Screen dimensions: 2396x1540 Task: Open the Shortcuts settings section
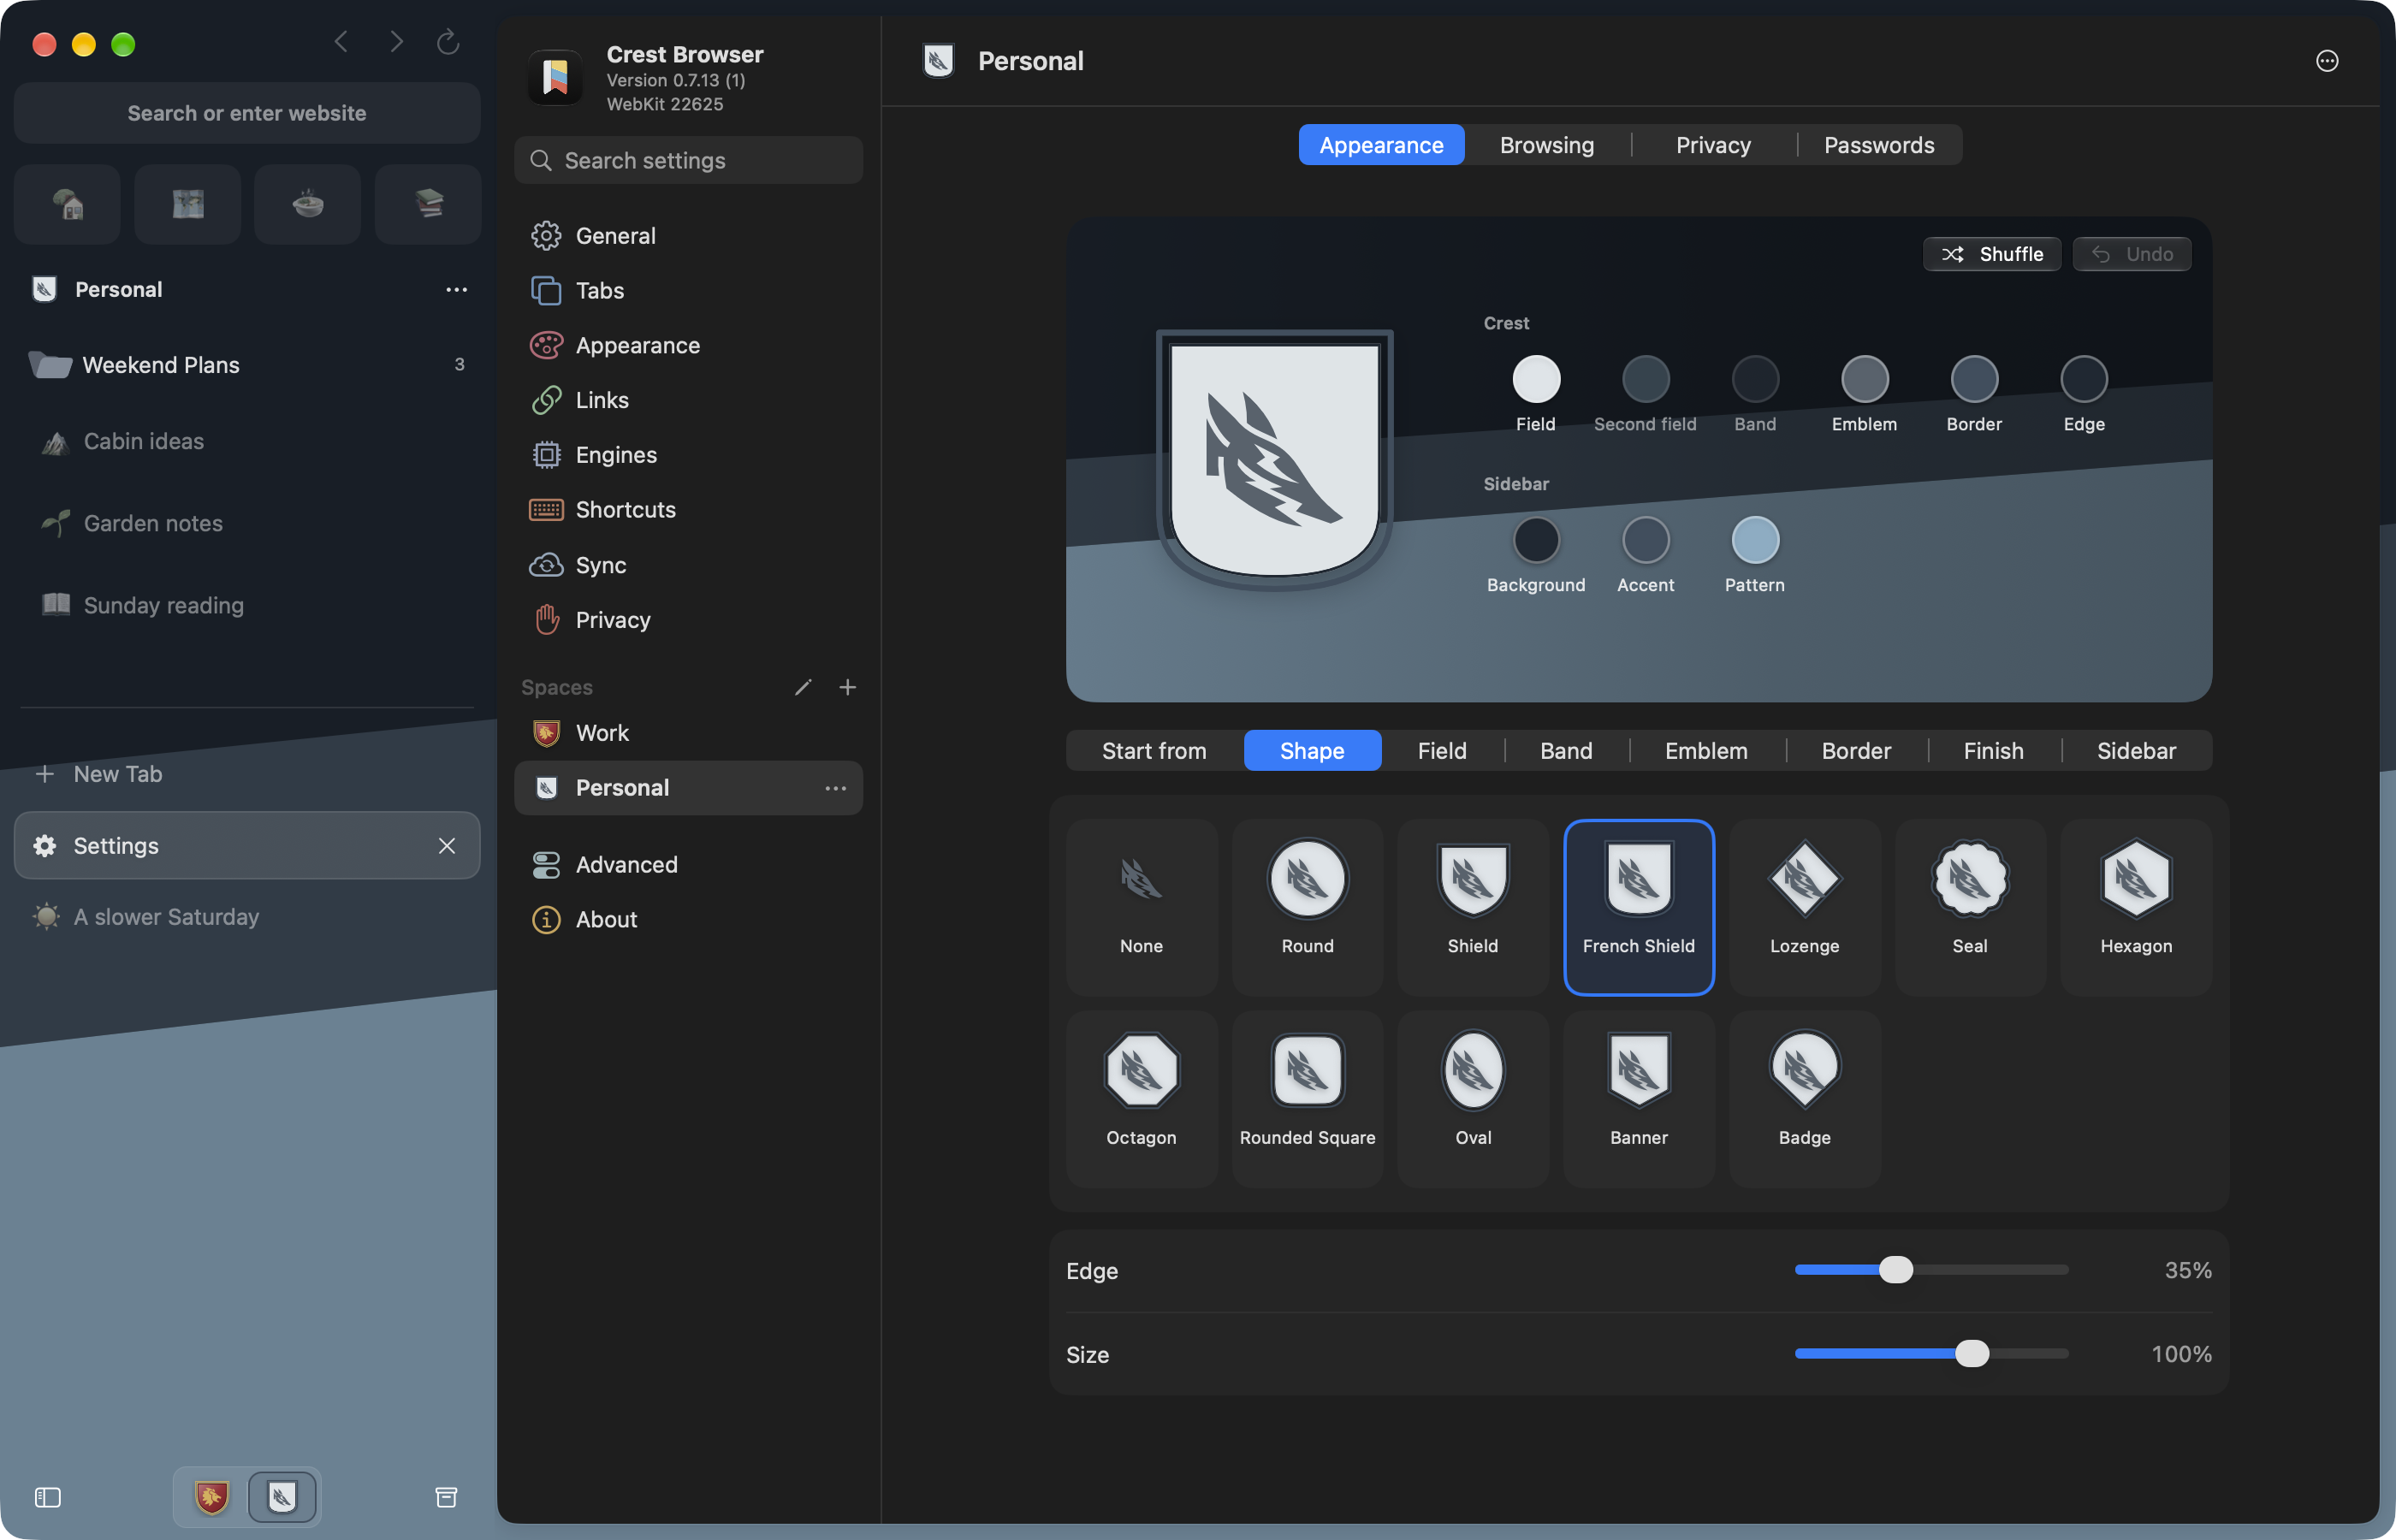click(688, 510)
